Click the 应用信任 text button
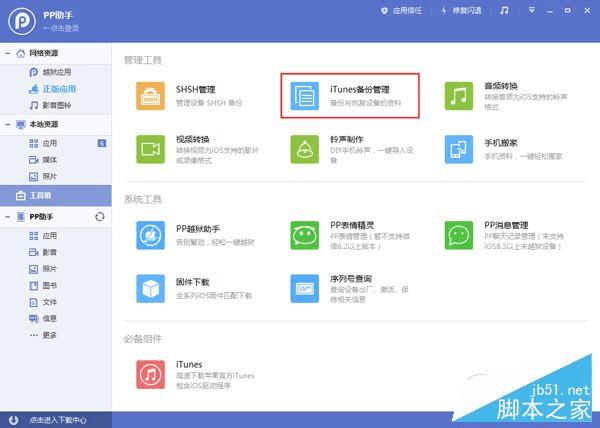 coord(408,11)
